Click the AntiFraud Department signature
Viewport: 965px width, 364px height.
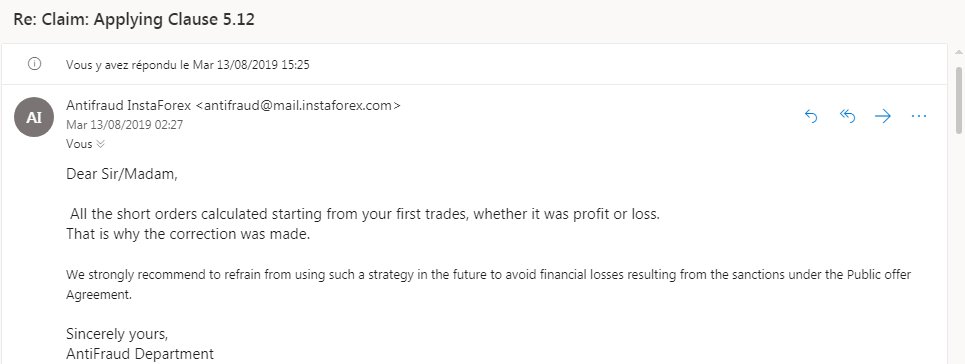pyautogui.click(x=140, y=354)
